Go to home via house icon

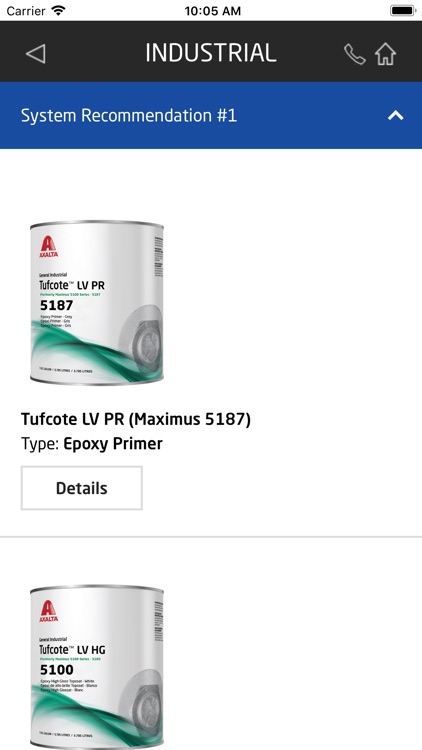[386, 54]
